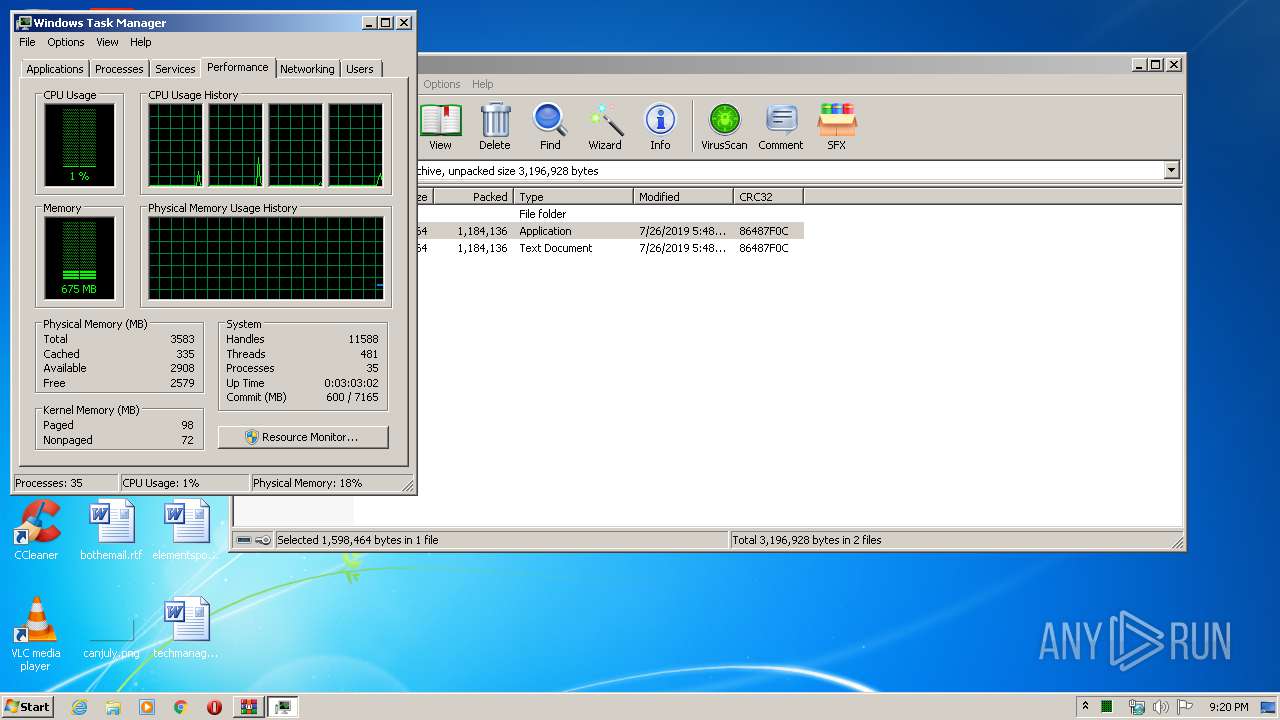
Task: Sort by Type column header
Action: (x=573, y=197)
